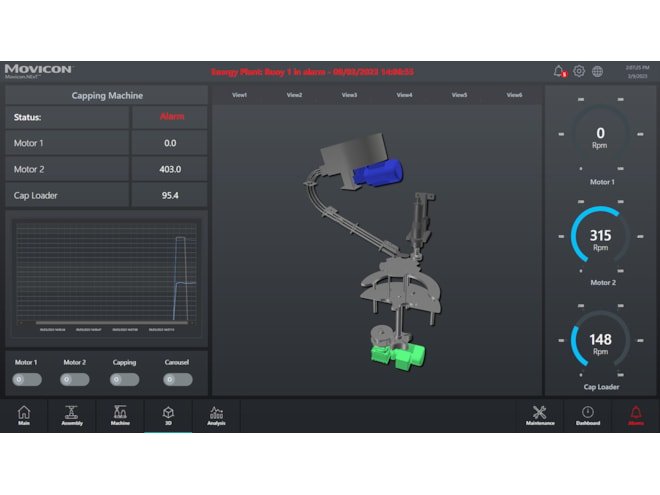Select the 3D view page

point(168,415)
